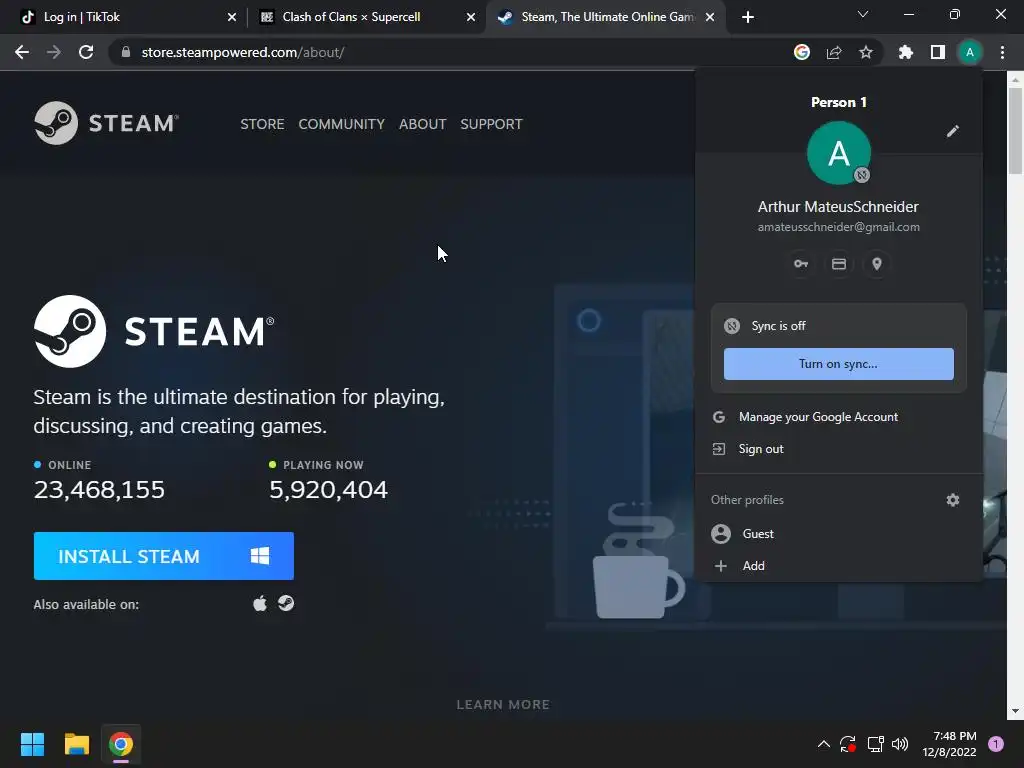Select the Guest profile
This screenshot has width=1024, height=768.
(x=839, y=534)
